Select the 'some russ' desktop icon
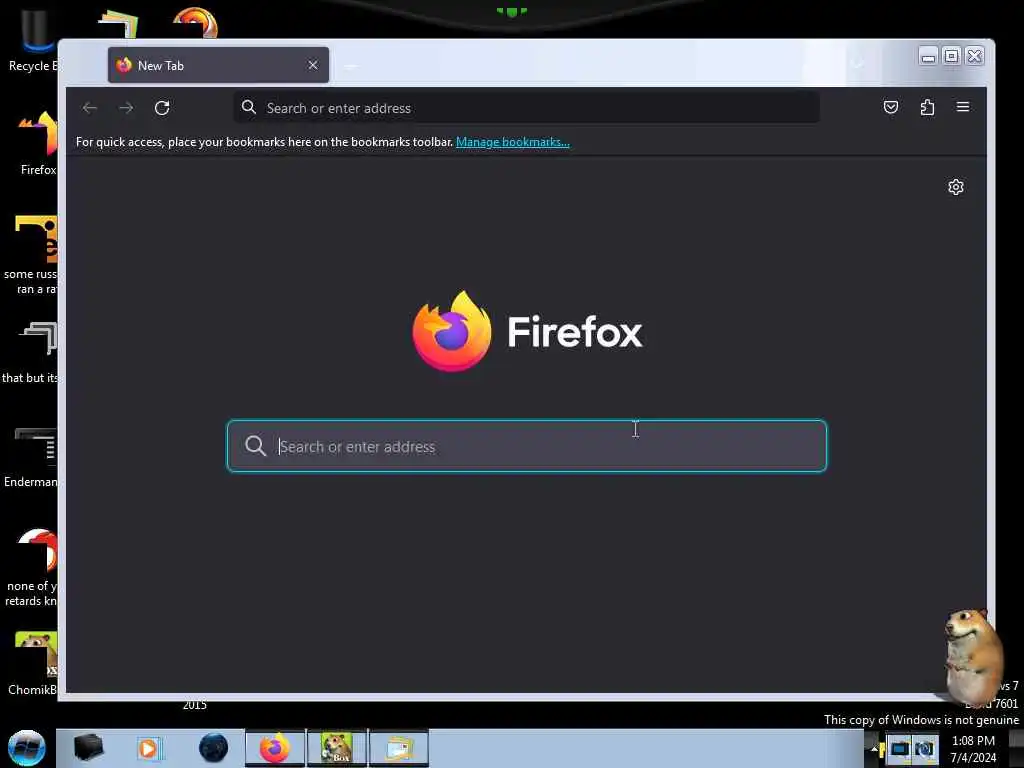 31,256
